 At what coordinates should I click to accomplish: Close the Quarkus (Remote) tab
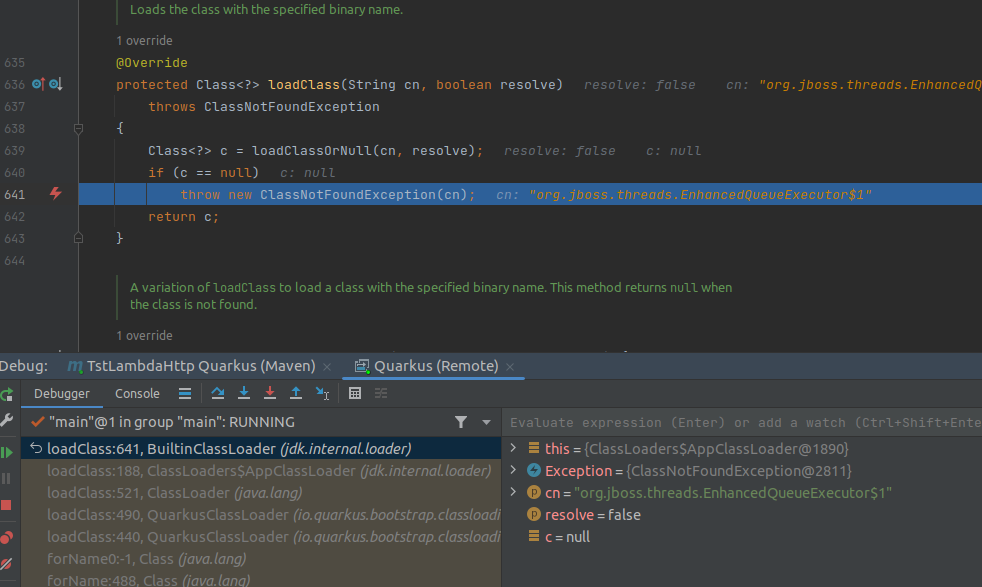510,367
